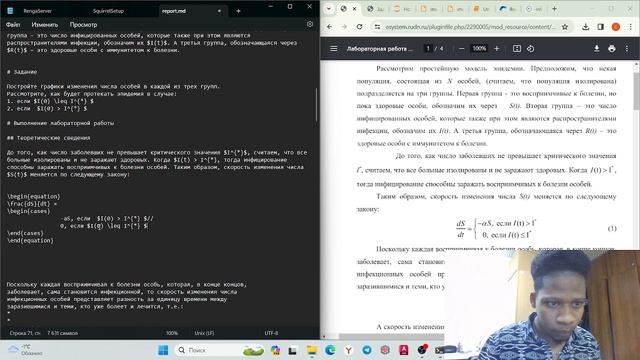Download the PDF file

[x=596, y=49]
